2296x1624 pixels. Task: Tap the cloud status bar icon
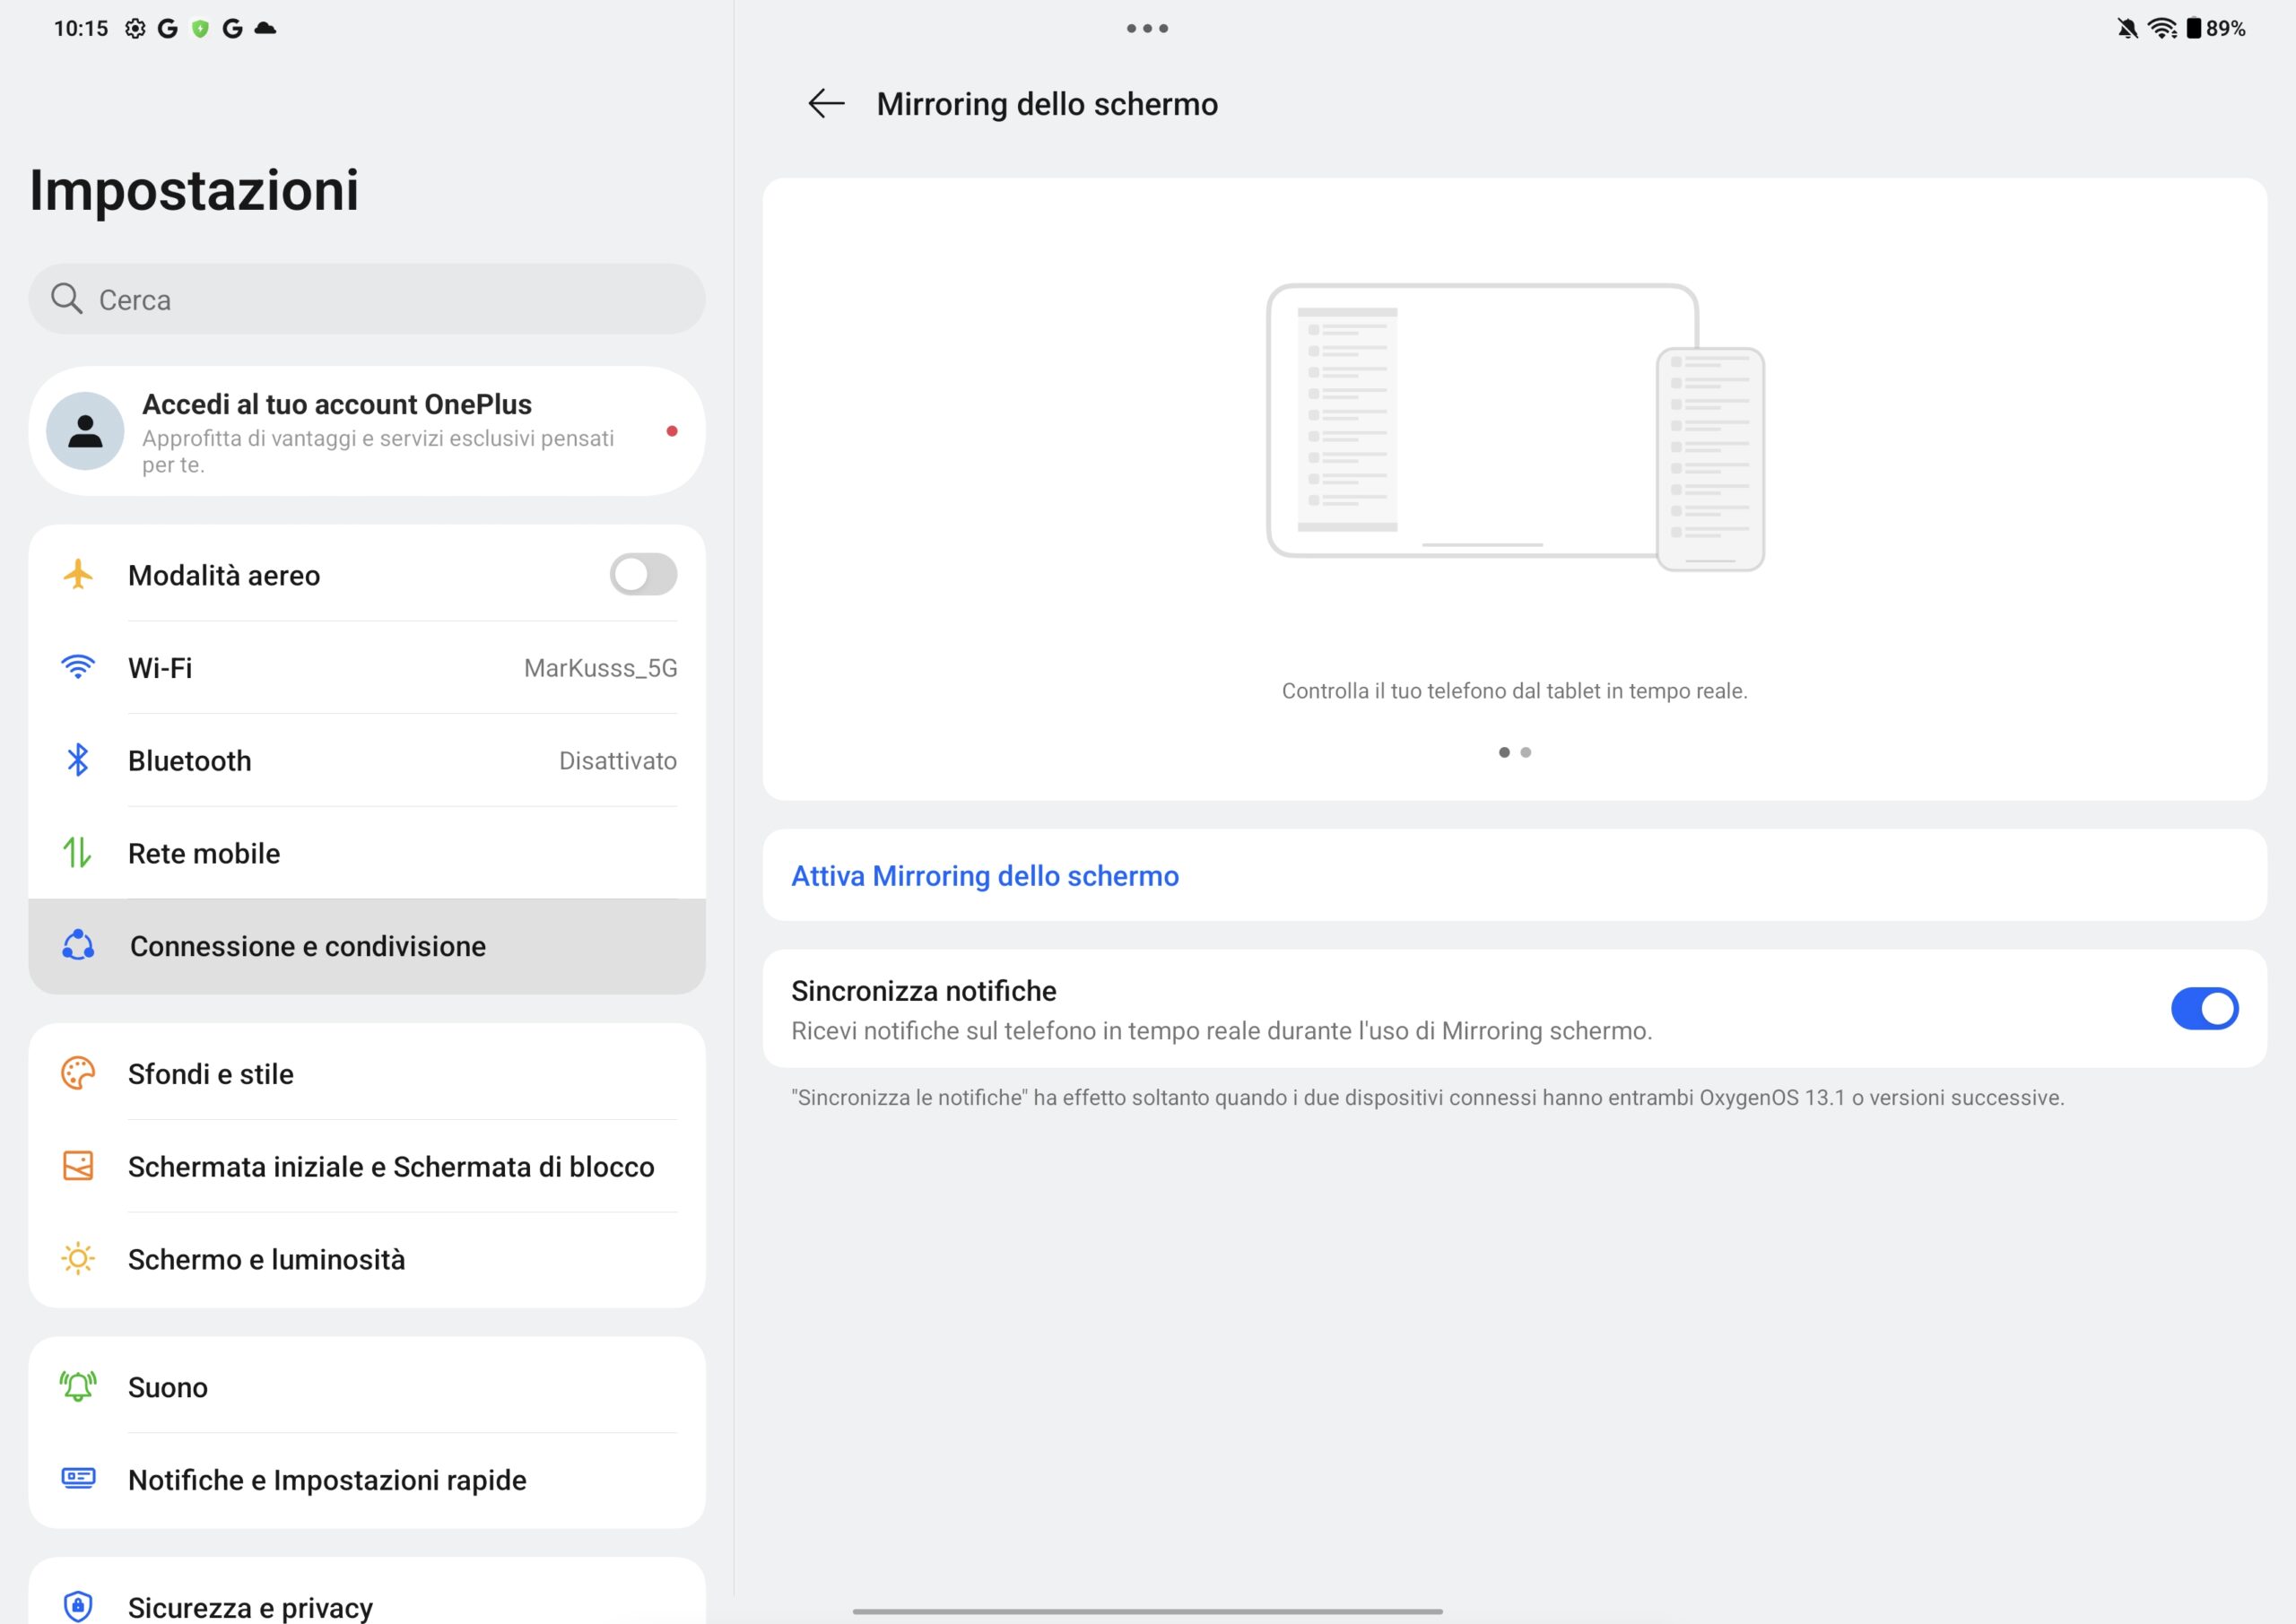tap(265, 28)
